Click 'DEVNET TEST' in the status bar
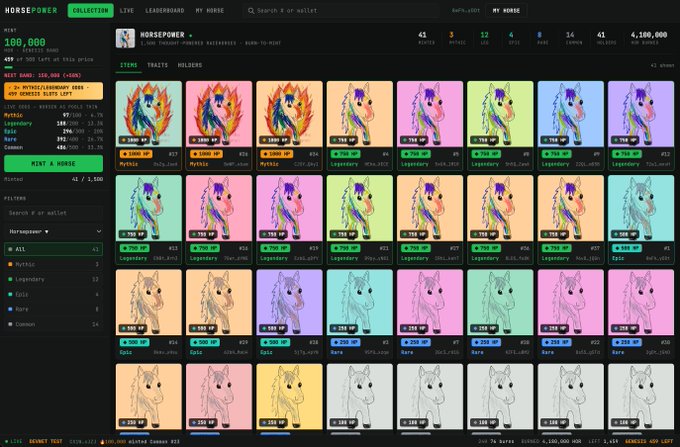The image size is (680, 447). pyautogui.click(x=46, y=441)
